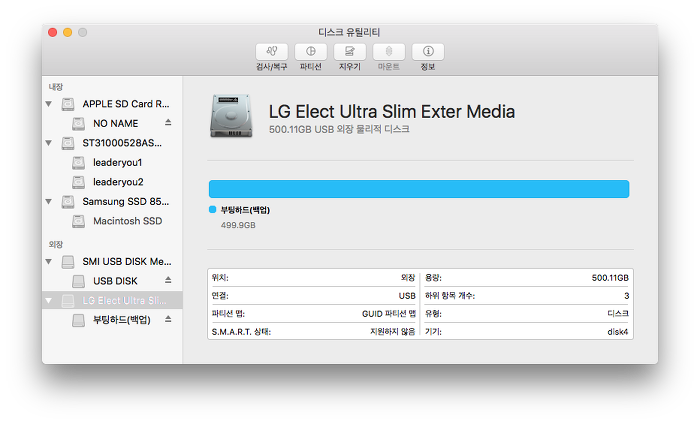Screen dimensions: 700x424
Task: Click the disk4 device value
Action: (617, 332)
